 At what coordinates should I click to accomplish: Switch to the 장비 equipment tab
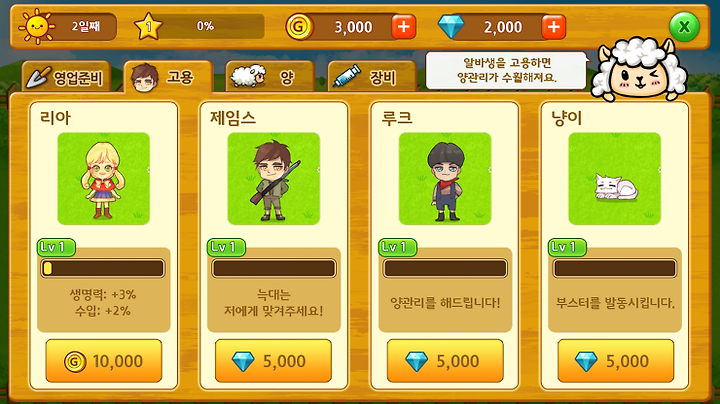tap(372, 77)
